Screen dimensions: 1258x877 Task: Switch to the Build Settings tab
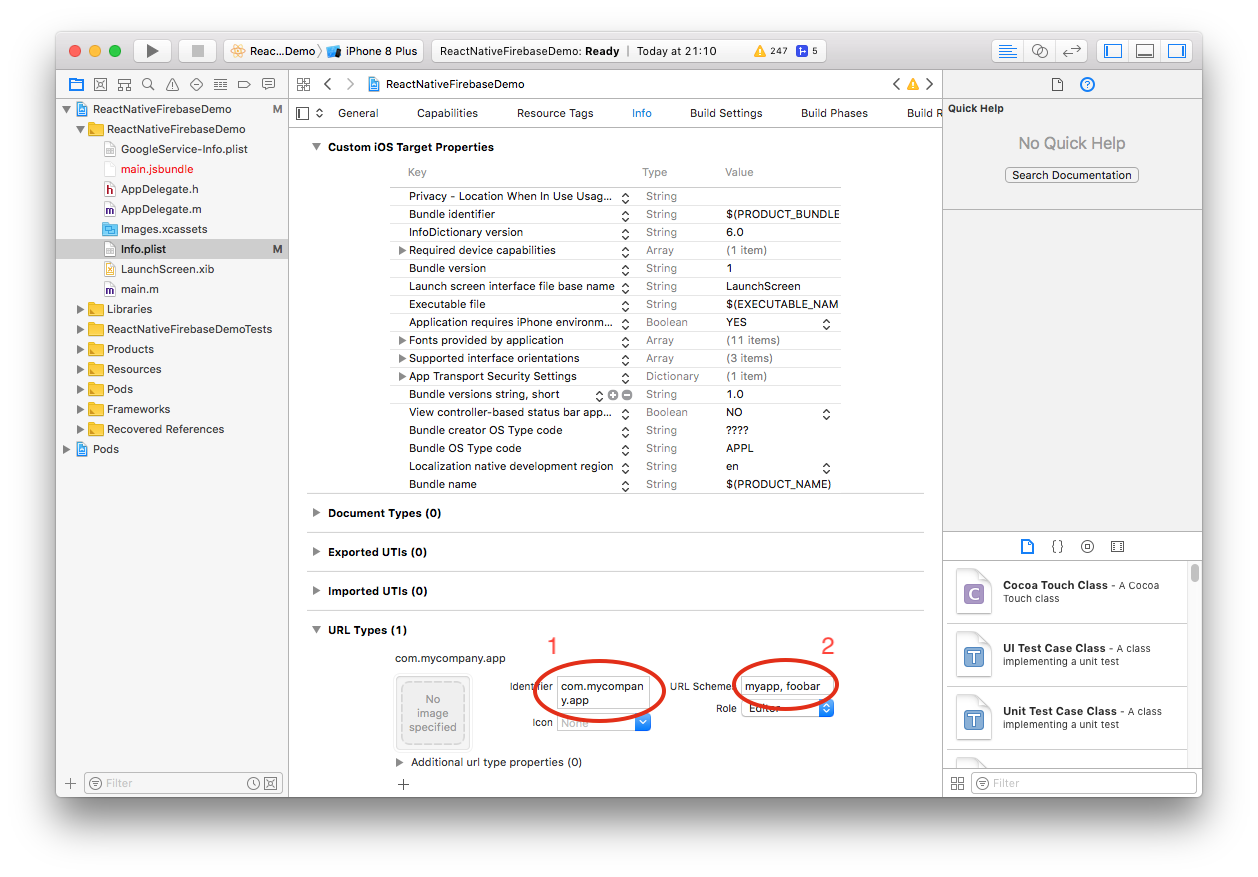tap(726, 113)
